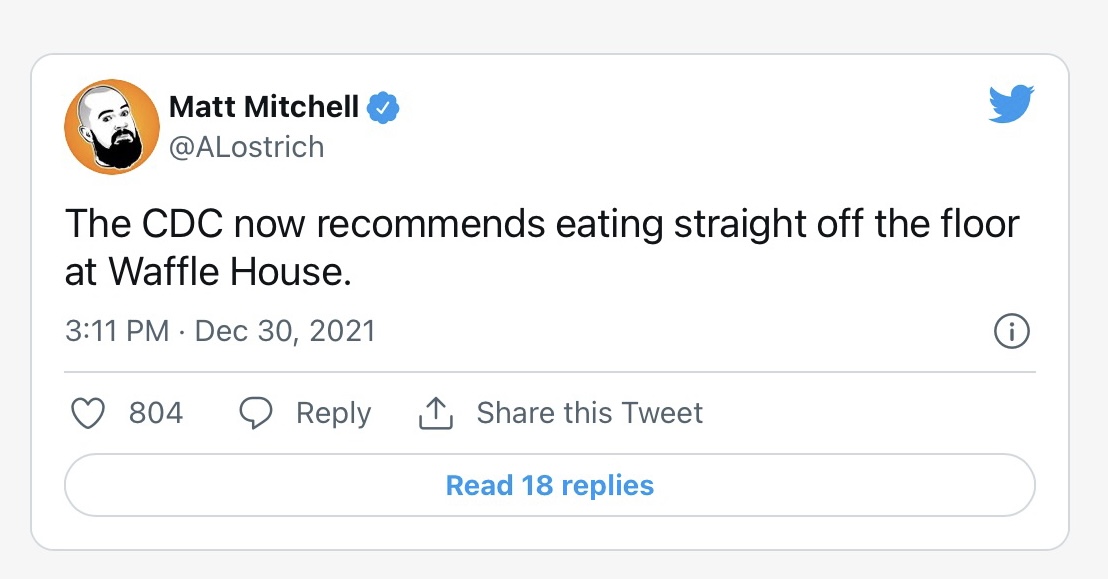
Task: Click the 3:11 PM timestamp
Action: tap(117, 331)
